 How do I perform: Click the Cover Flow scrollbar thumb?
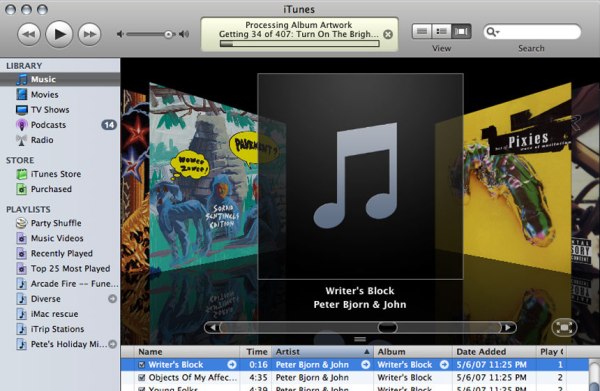pos(387,327)
